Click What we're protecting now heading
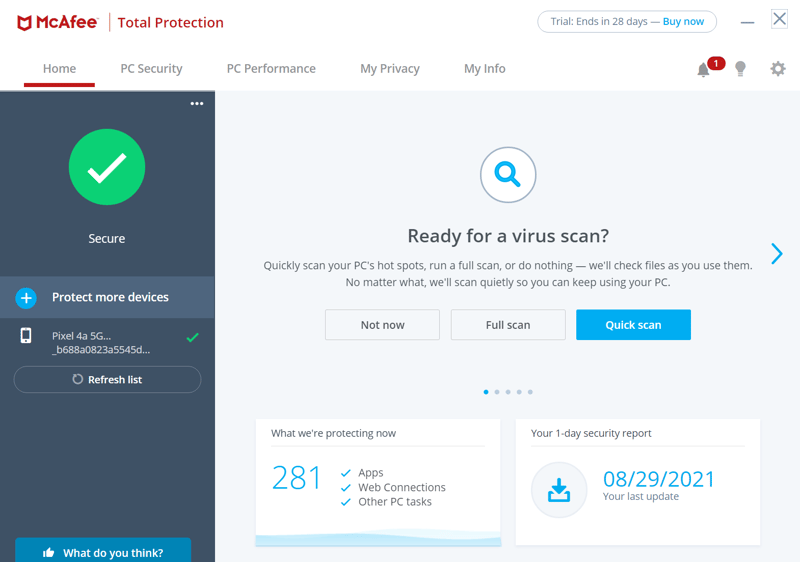The image size is (800, 562). coord(333,433)
